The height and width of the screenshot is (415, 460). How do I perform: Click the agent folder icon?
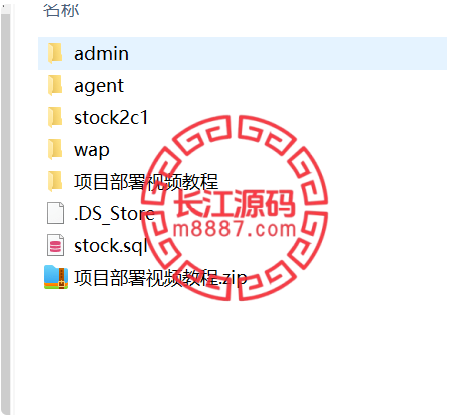[x=55, y=85]
